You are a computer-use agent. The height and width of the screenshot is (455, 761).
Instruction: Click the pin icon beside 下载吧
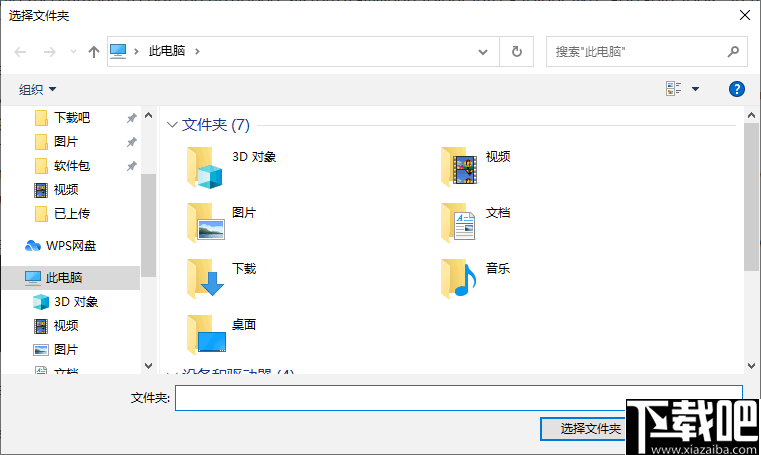[132, 118]
